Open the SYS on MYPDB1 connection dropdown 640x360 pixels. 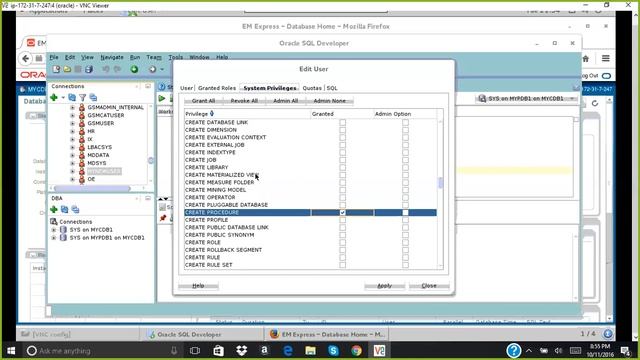(572, 99)
